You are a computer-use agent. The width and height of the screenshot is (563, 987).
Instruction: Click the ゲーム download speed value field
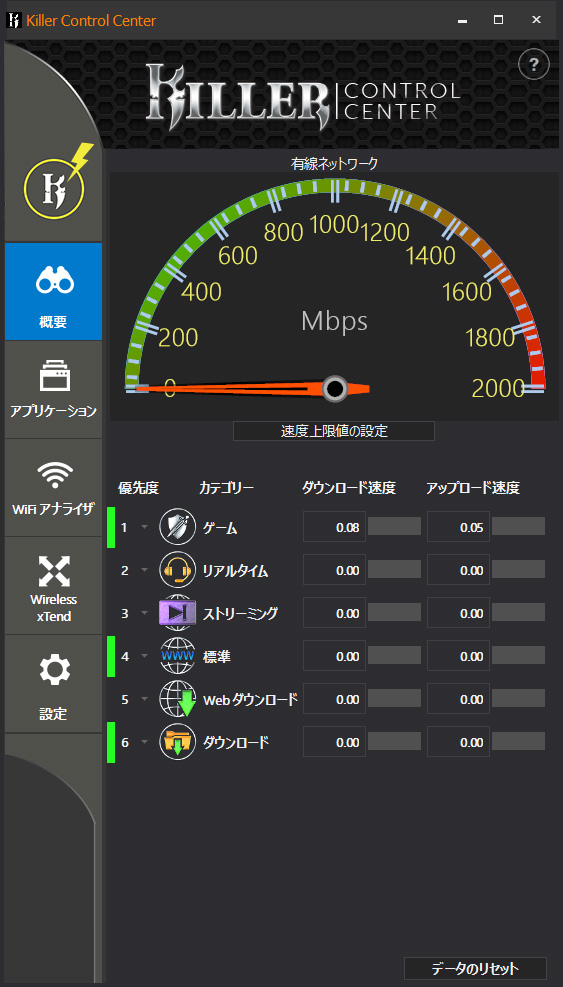coord(334,527)
